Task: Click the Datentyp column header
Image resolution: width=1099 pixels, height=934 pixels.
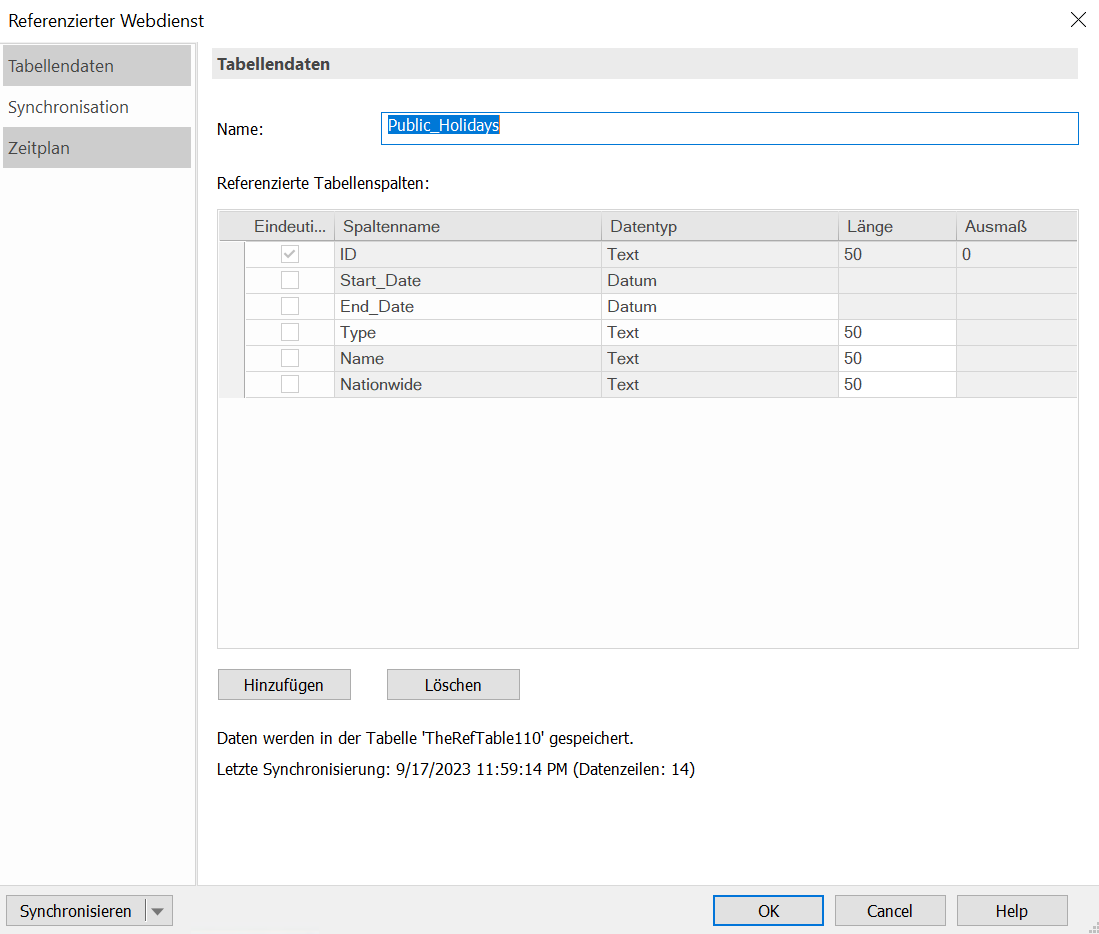Action: pos(720,226)
